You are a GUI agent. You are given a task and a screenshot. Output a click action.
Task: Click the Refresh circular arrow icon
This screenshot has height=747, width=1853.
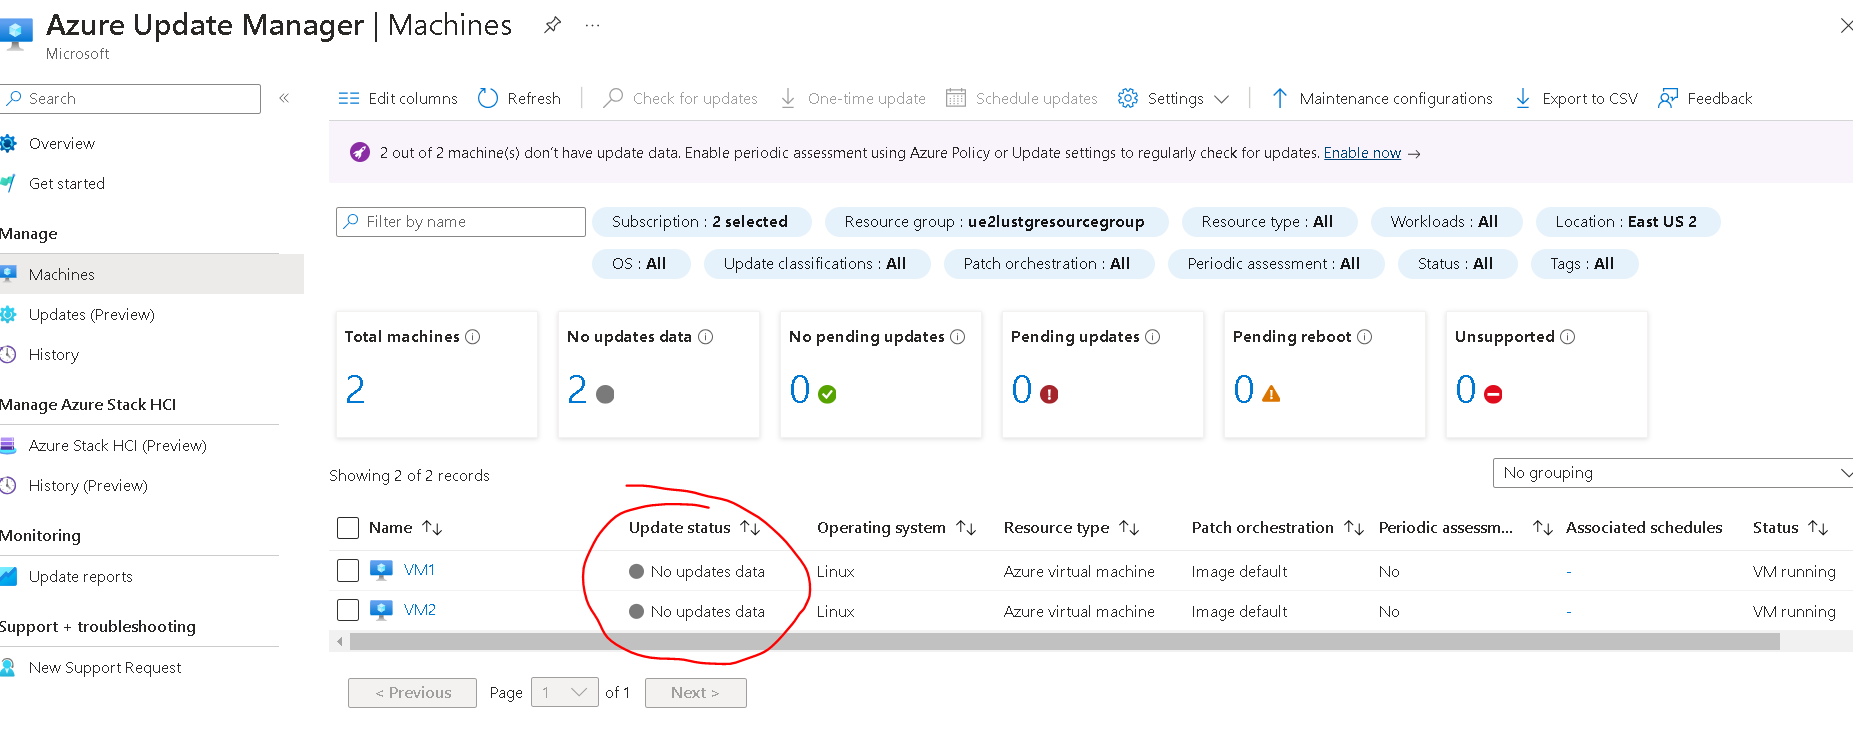tap(488, 98)
